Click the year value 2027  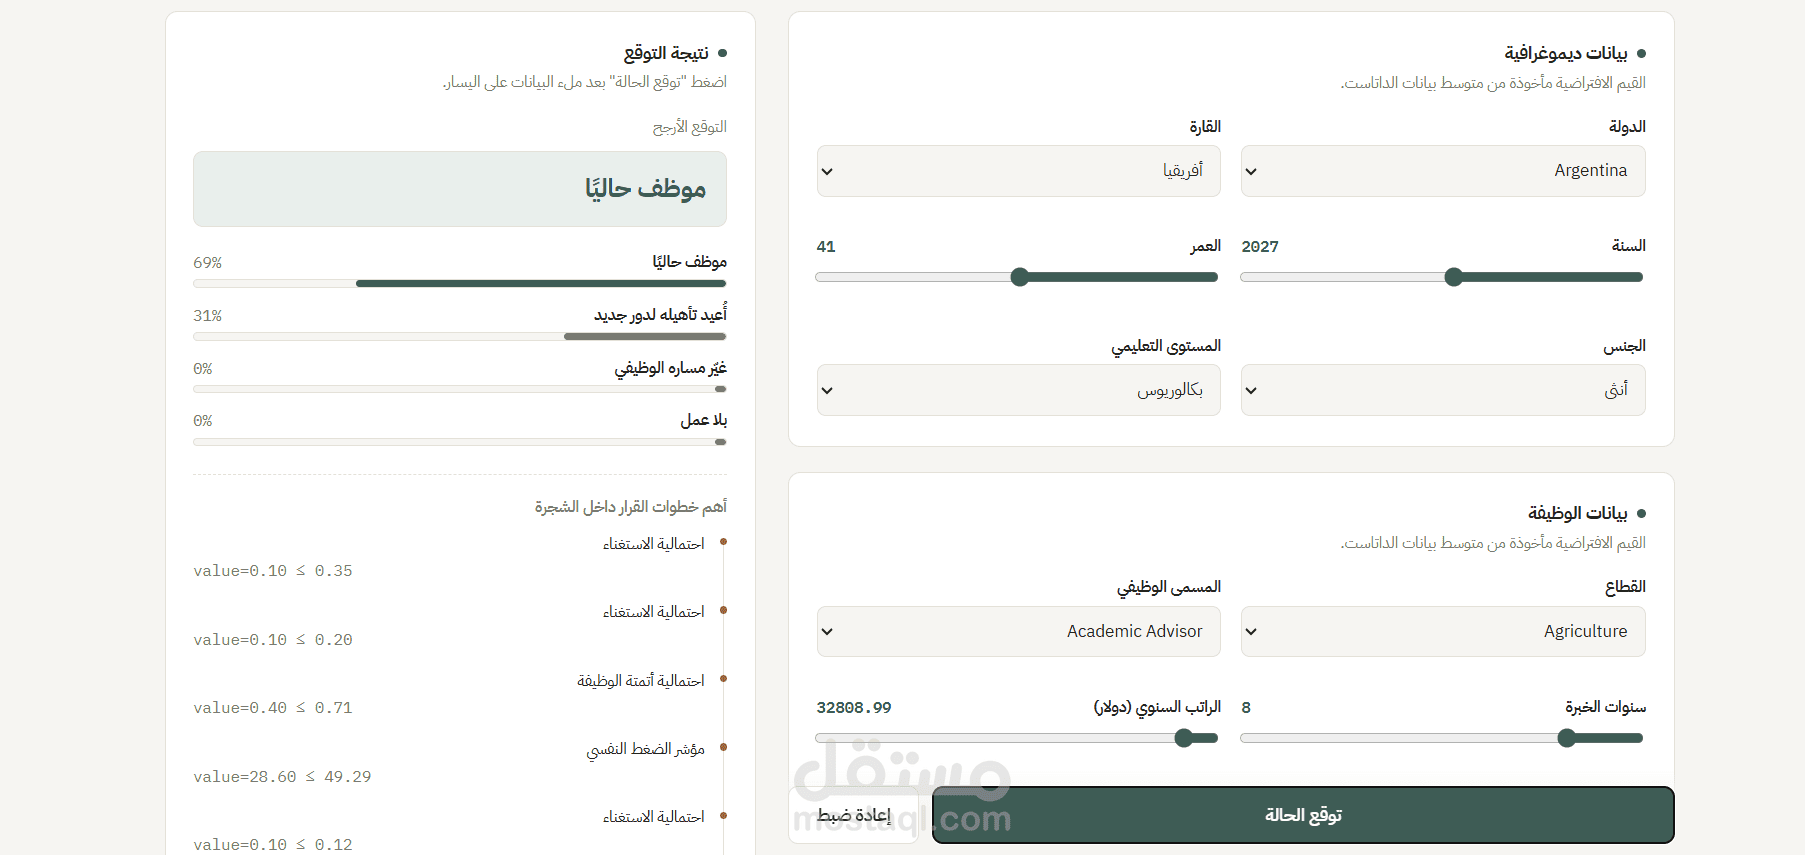pyautogui.click(x=1260, y=247)
